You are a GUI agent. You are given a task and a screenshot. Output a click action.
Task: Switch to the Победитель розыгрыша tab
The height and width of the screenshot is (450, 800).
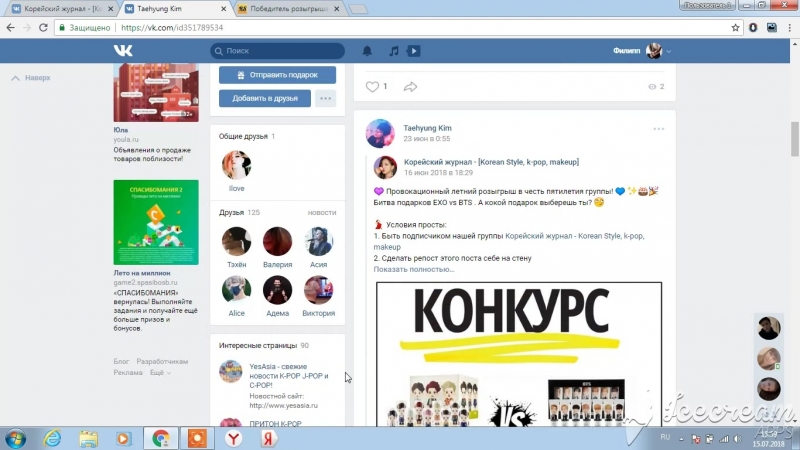pyautogui.click(x=288, y=9)
